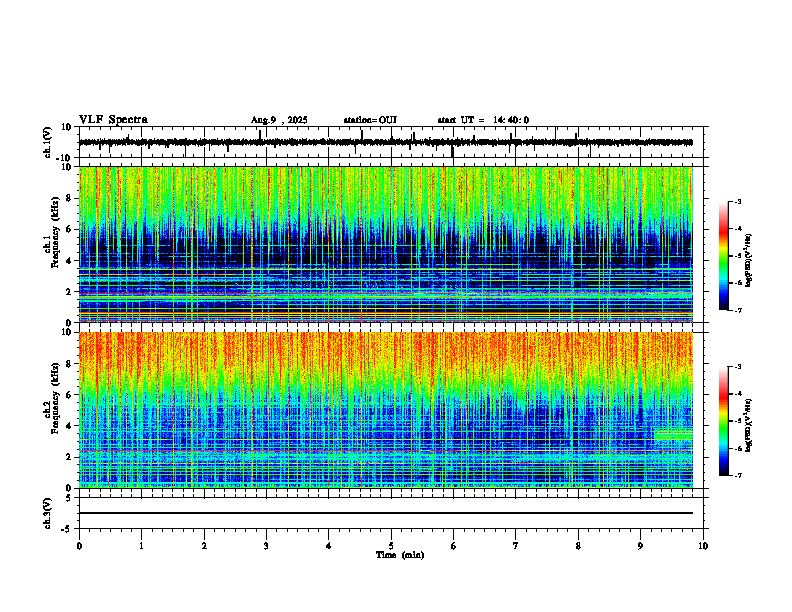The height and width of the screenshot is (612, 792).
Task: Click time axis tick label "3"
Action: tap(266, 546)
